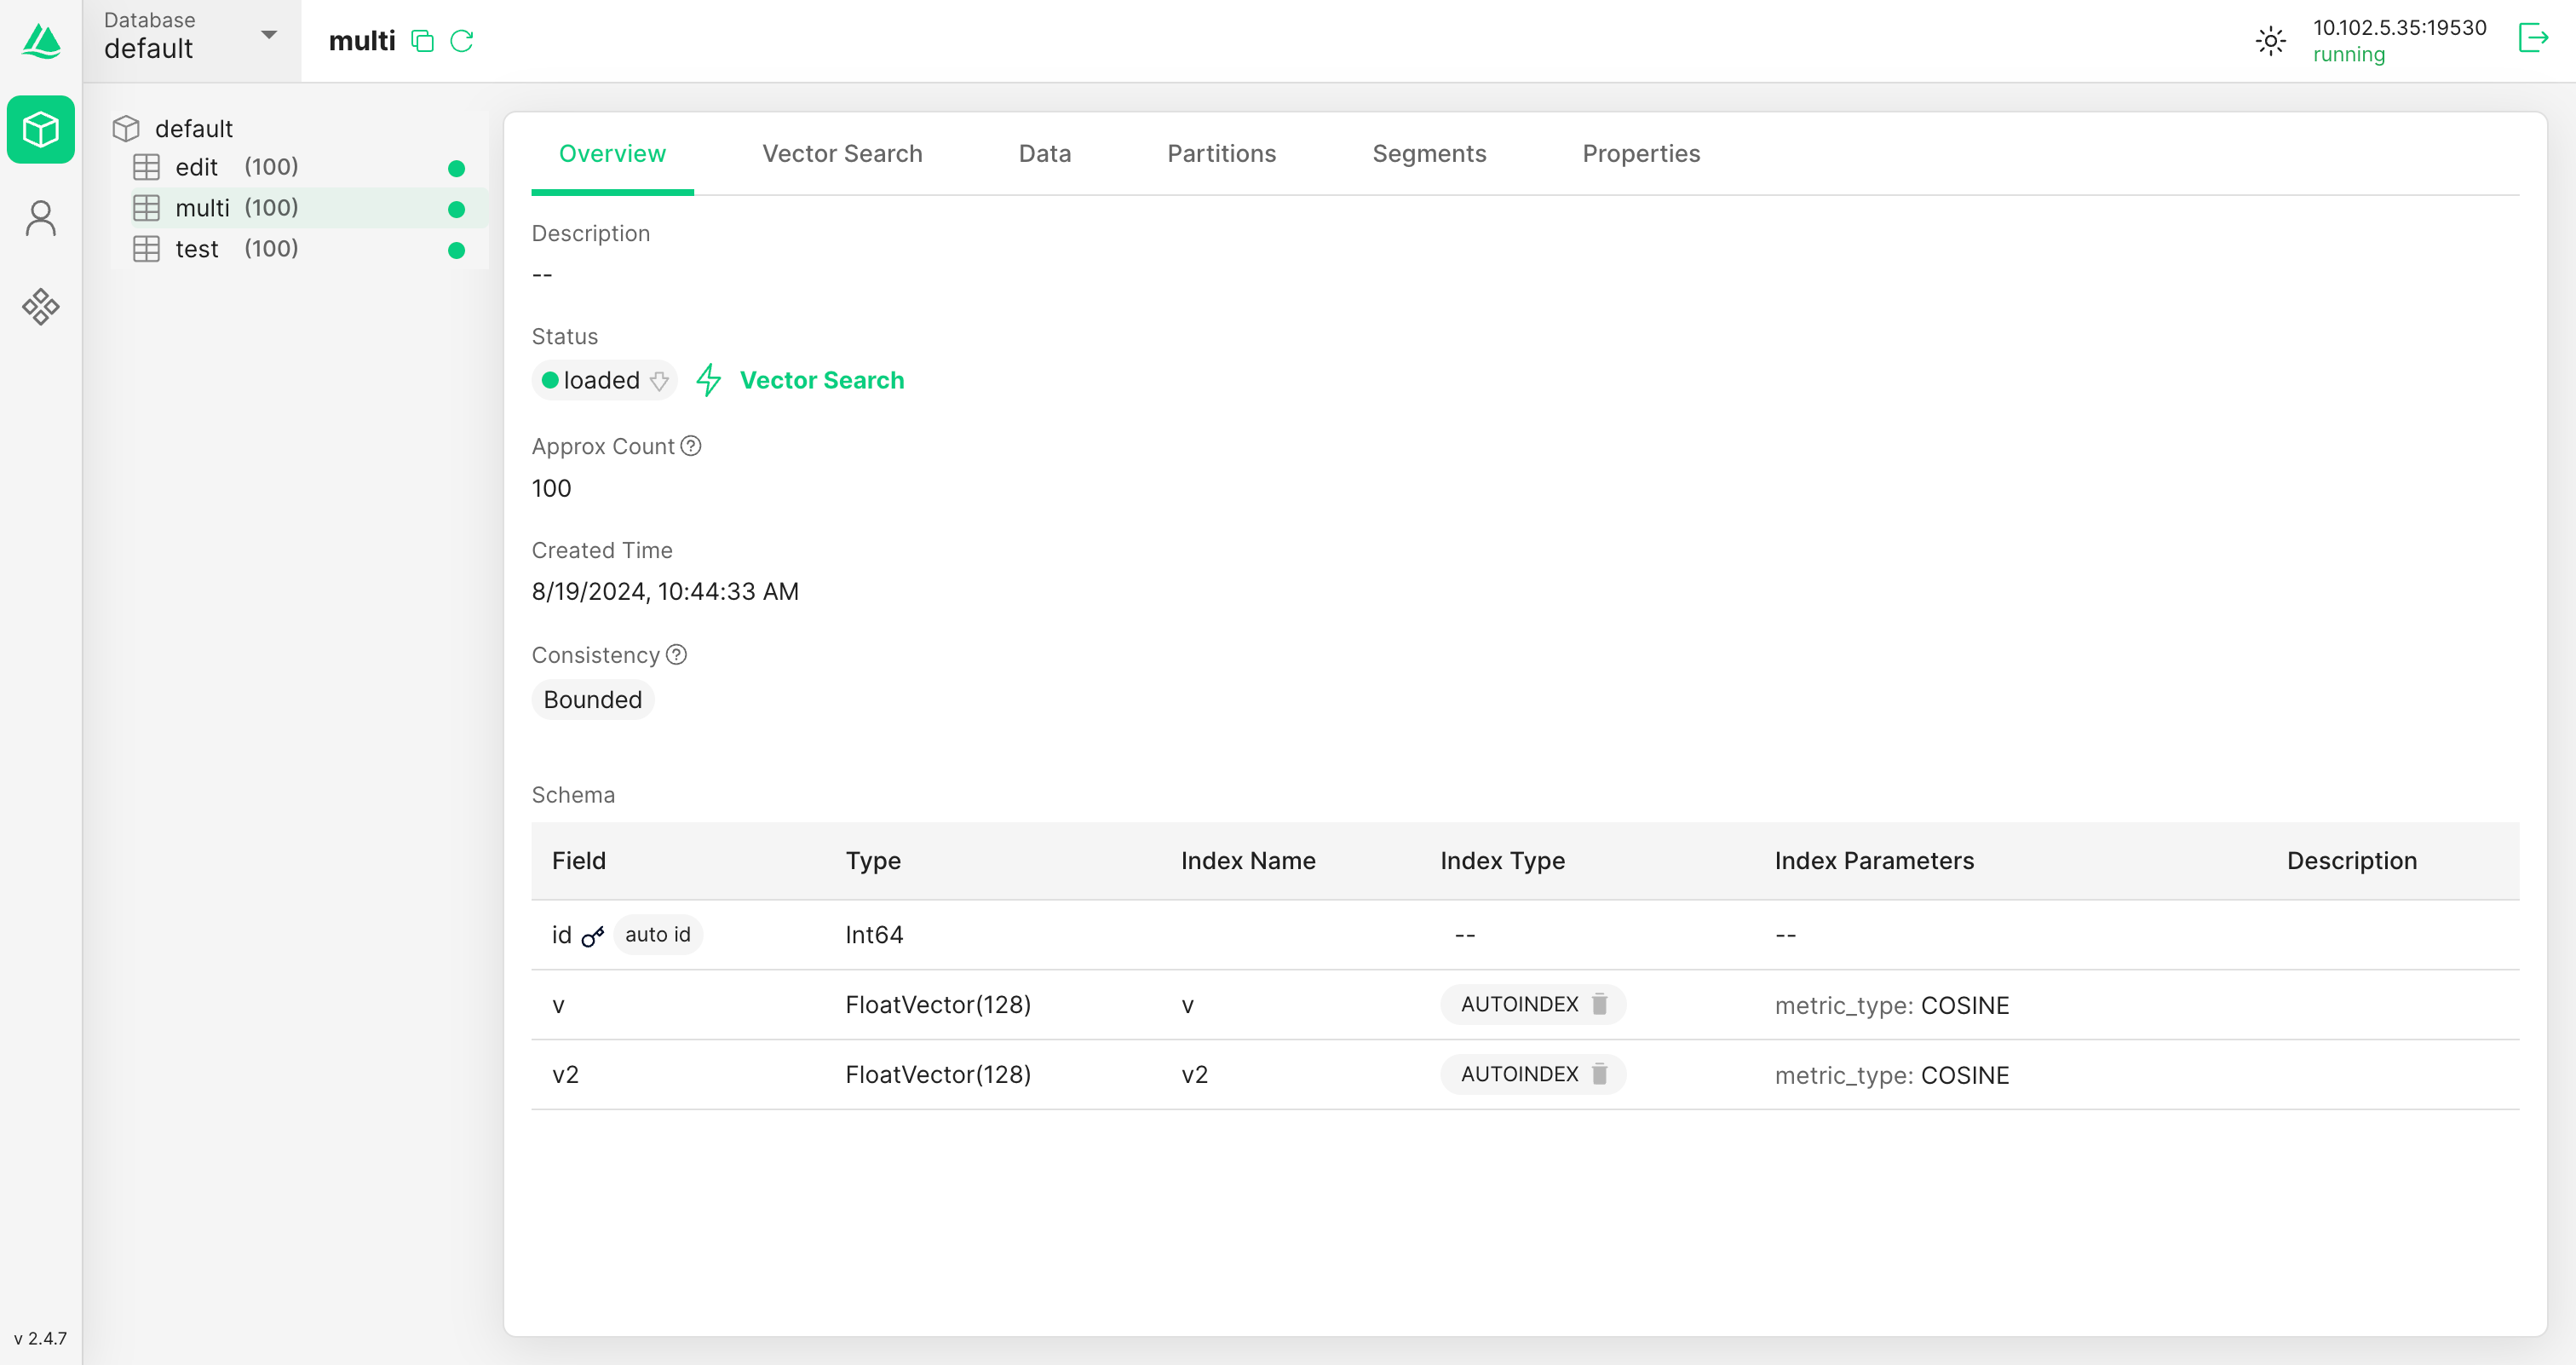
Task: Switch to the Overview tab
Action: (612, 153)
